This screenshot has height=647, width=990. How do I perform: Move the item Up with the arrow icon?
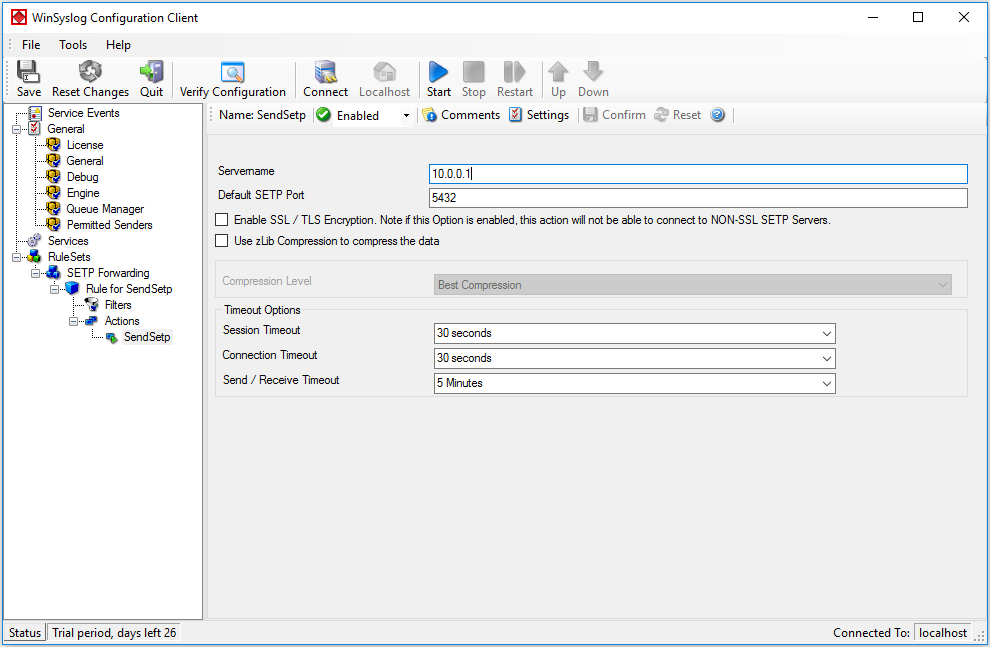tap(558, 80)
